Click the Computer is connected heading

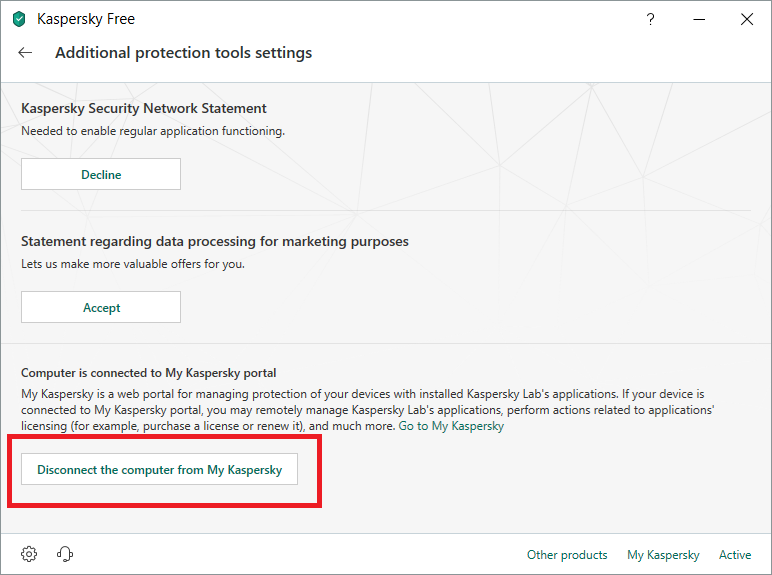click(x=149, y=373)
